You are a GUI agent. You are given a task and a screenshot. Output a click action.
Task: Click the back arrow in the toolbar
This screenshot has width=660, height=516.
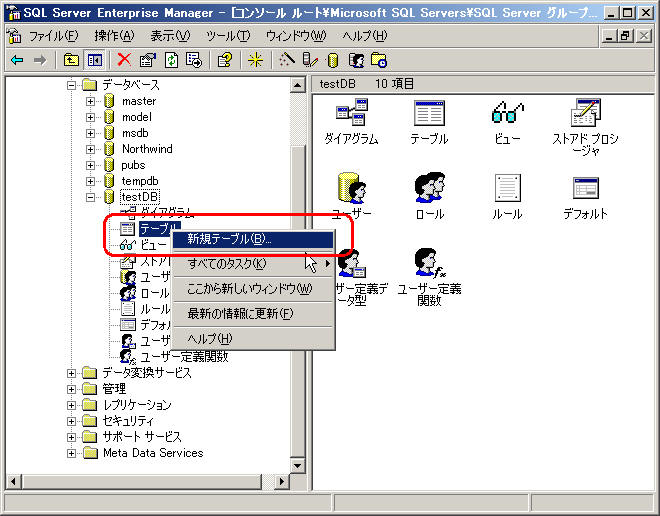point(17,60)
